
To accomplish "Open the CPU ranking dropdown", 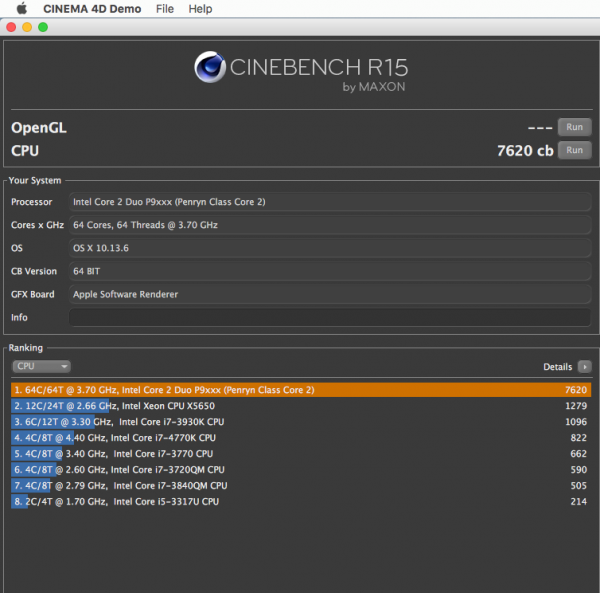I will pyautogui.click(x=41, y=366).
